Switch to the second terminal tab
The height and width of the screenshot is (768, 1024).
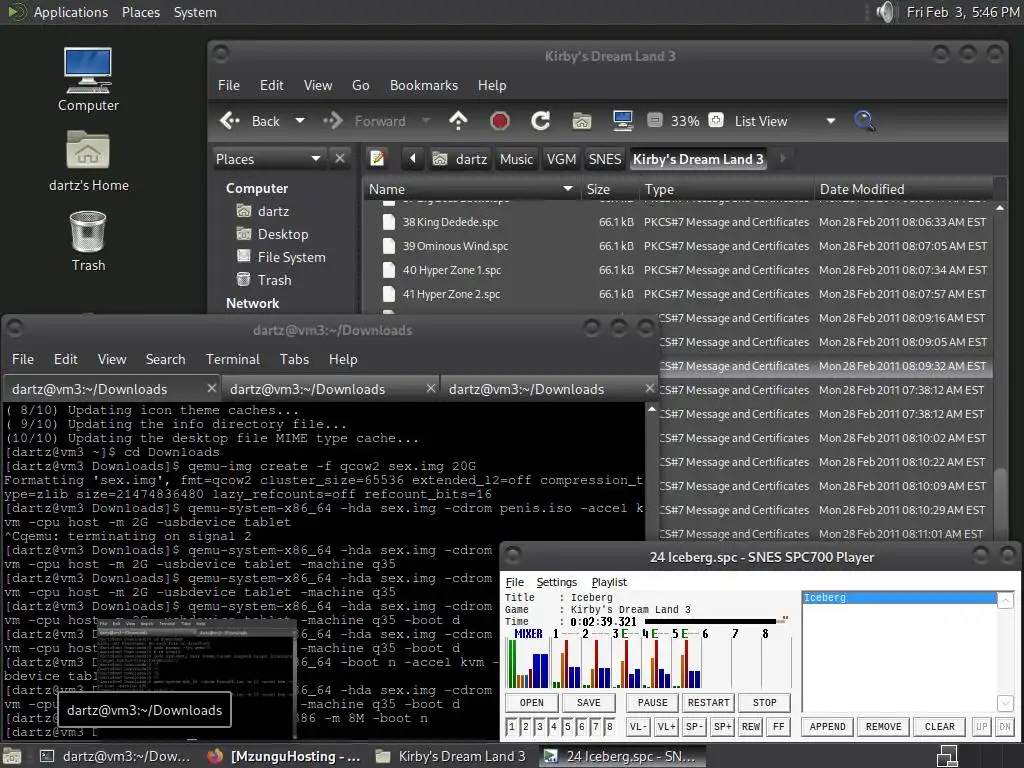(330, 389)
